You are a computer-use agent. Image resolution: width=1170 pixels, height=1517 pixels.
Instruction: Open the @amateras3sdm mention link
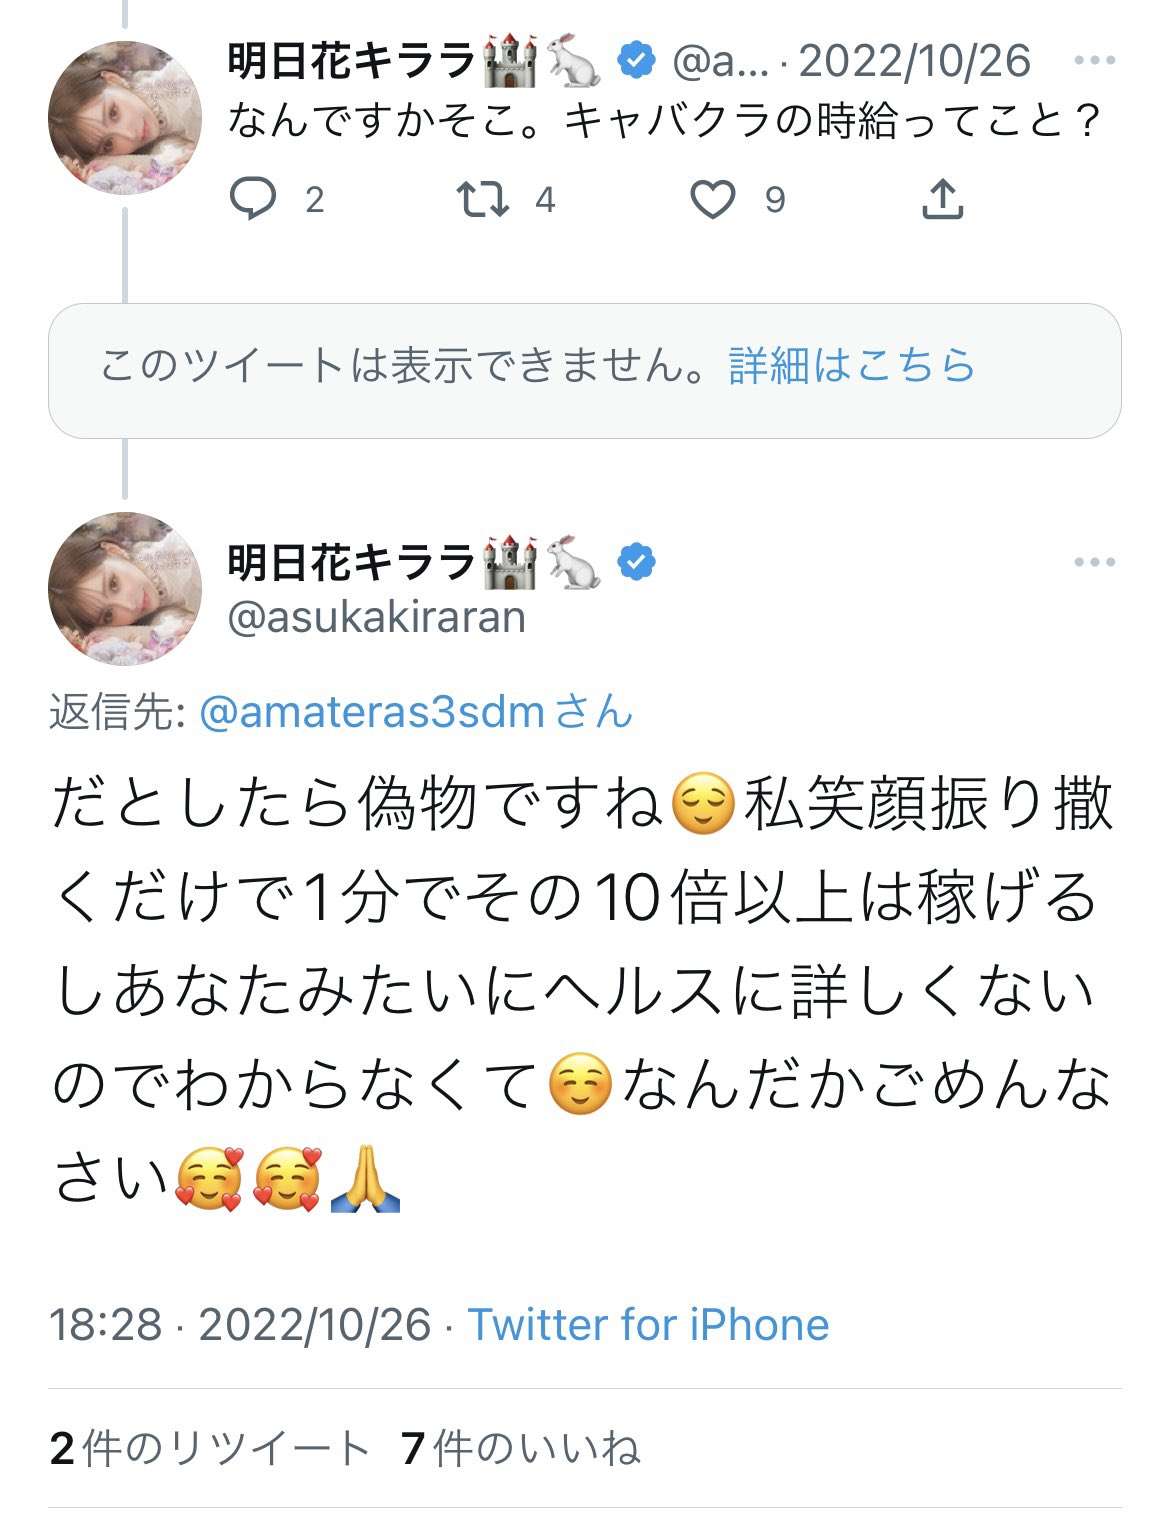372,713
